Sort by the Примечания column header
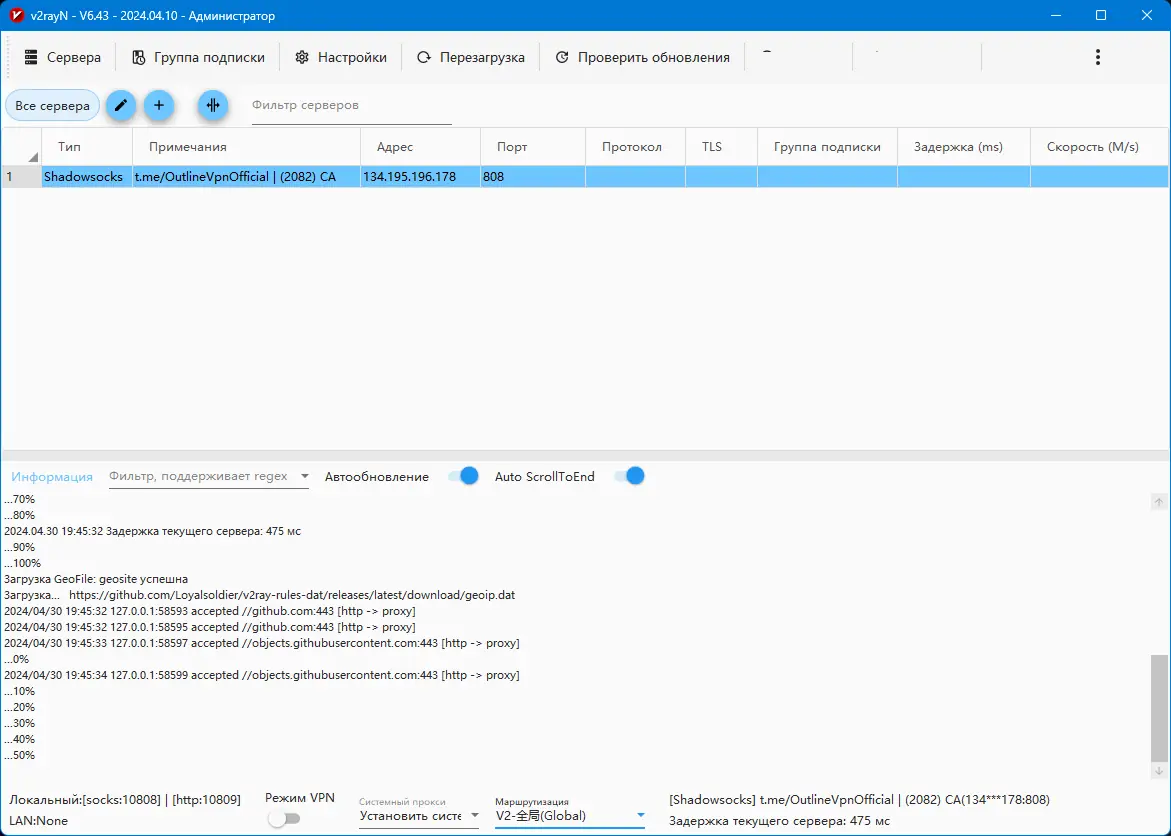The width and height of the screenshot is (1171, 836). pyautogui.click(x=246, y=147)
